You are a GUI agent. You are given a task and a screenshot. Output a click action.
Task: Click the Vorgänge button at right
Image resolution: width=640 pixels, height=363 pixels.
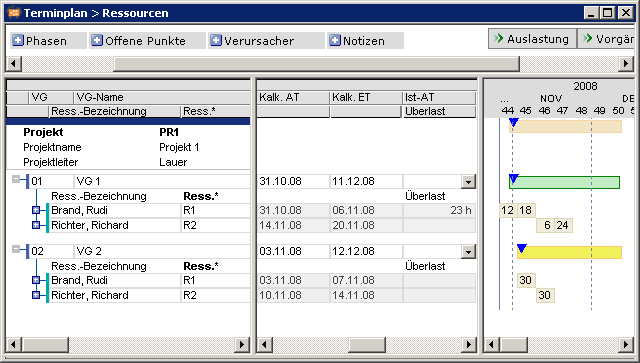click(x=606, y=39)
